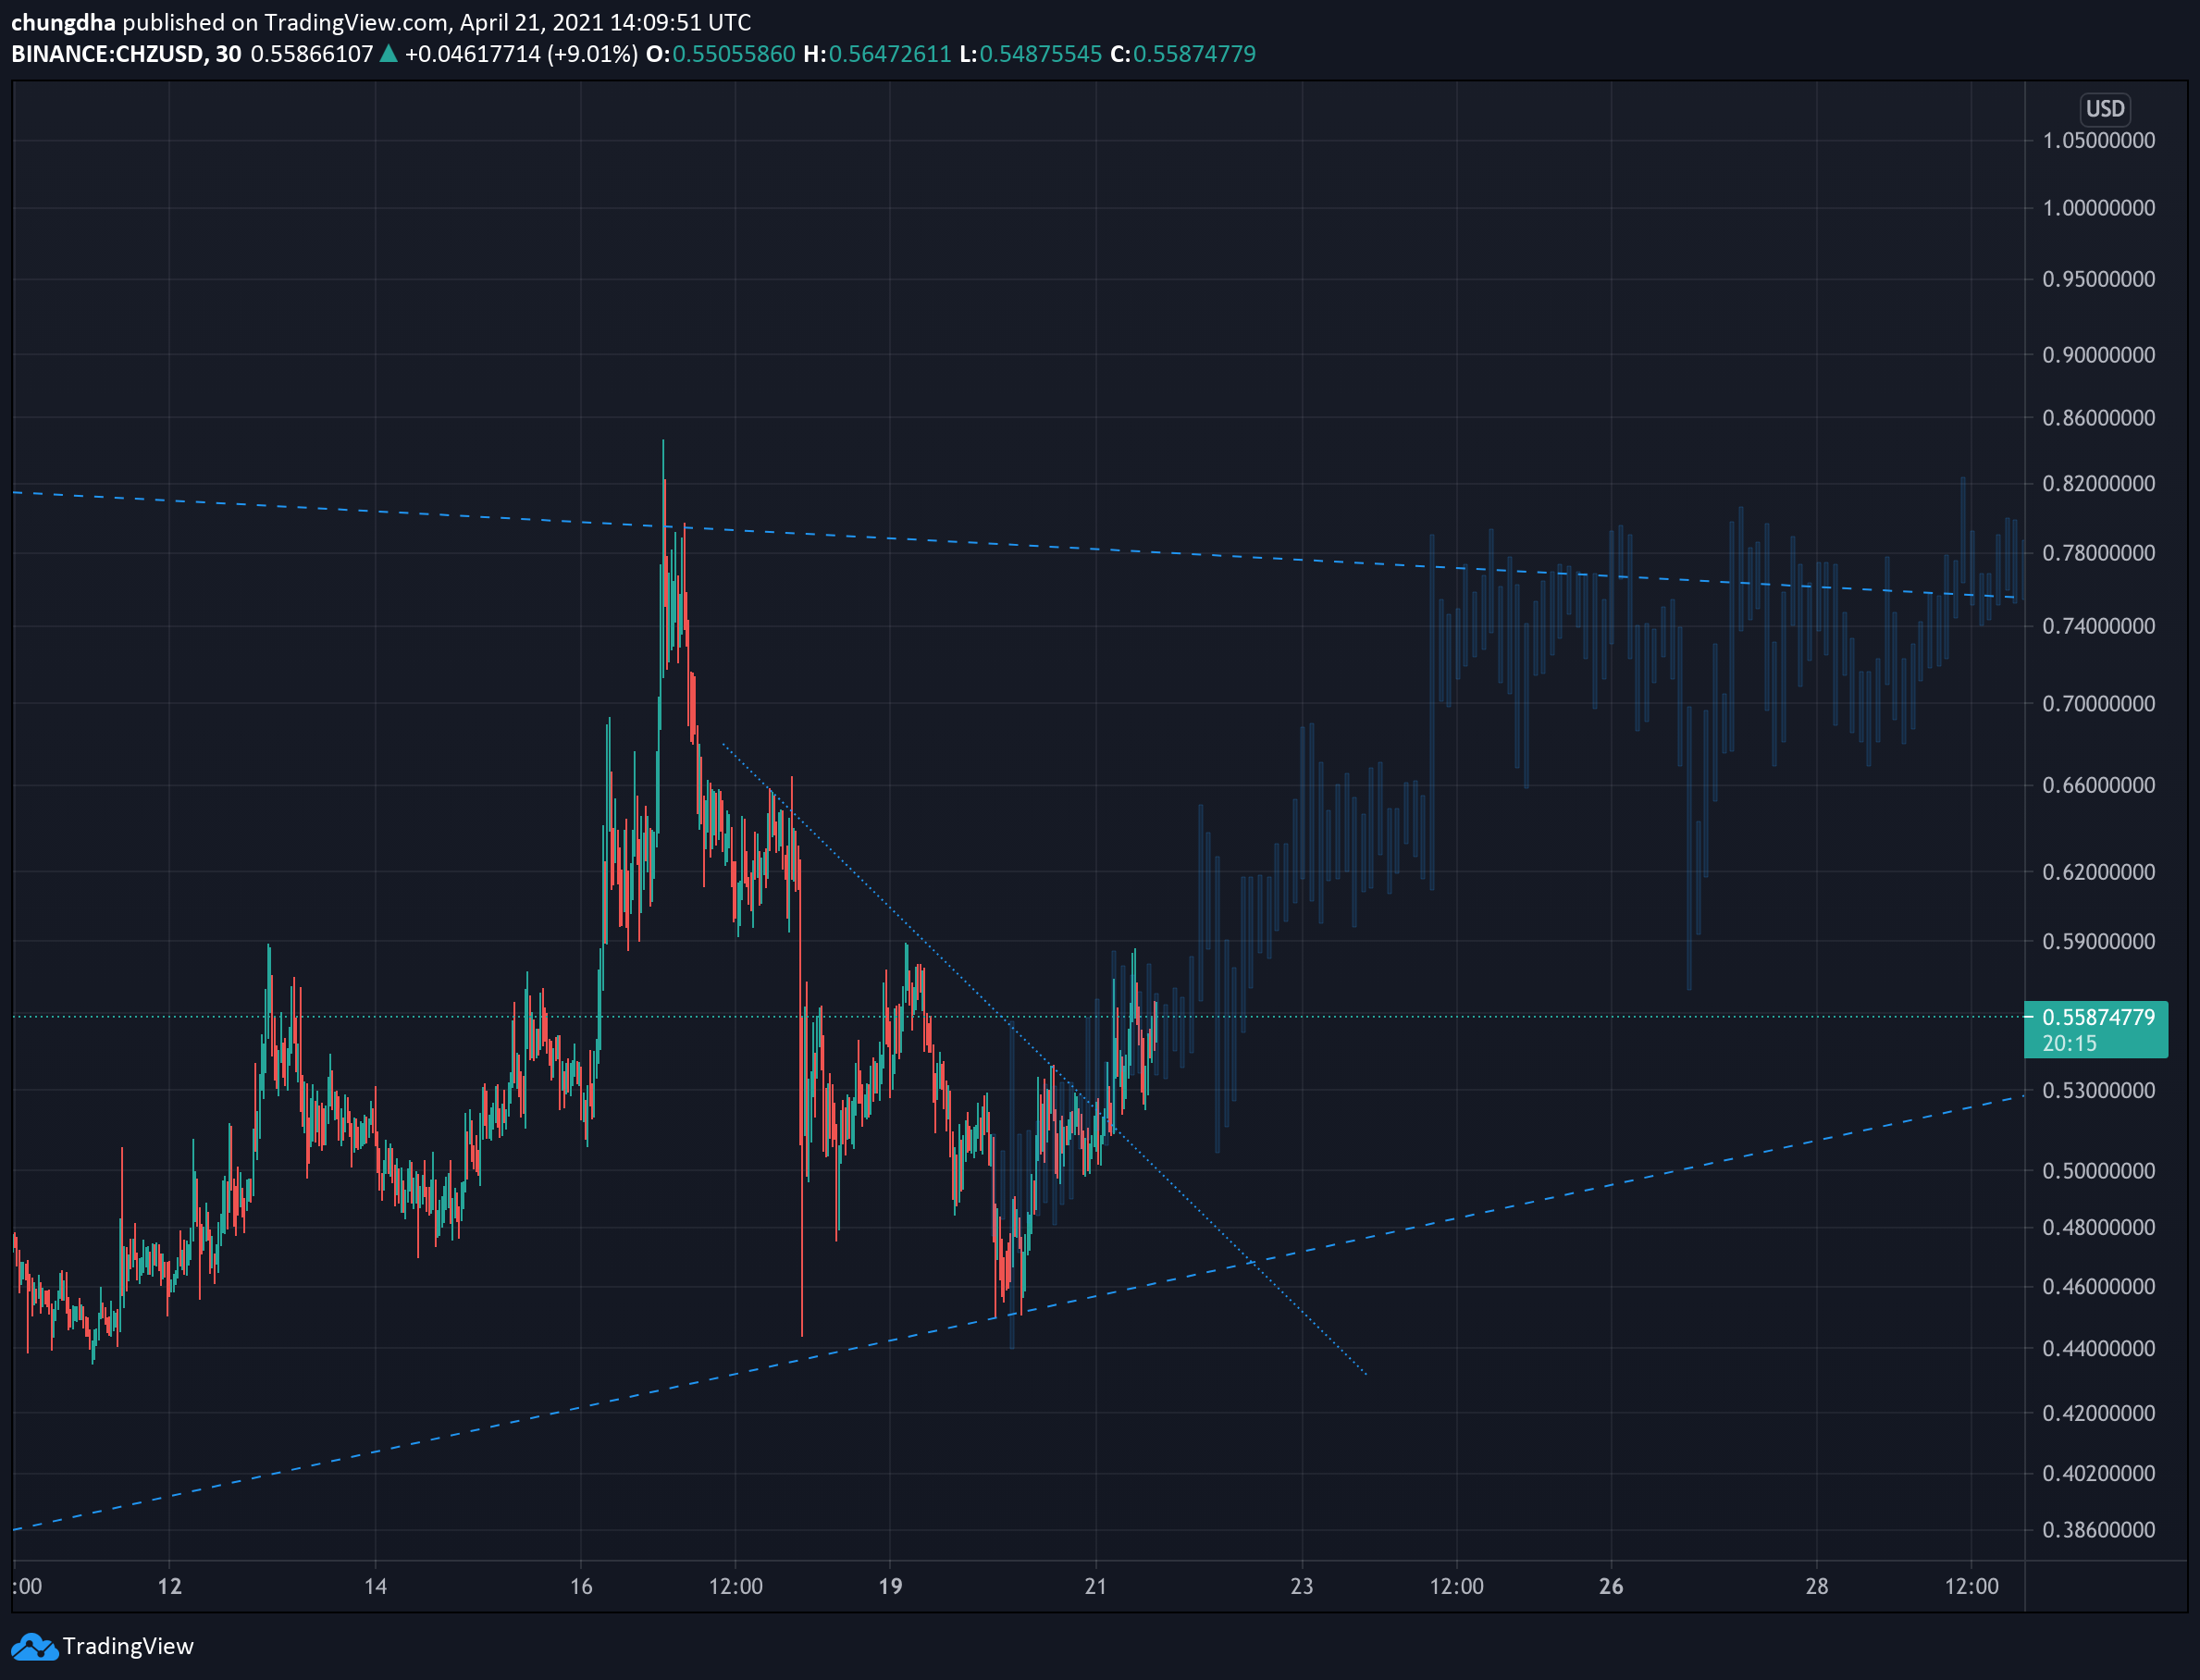Click the price axis label 0.48000000
Image resolution: width=2200 pixels, height=1680 pixels.
(x=2098, y=1228)
